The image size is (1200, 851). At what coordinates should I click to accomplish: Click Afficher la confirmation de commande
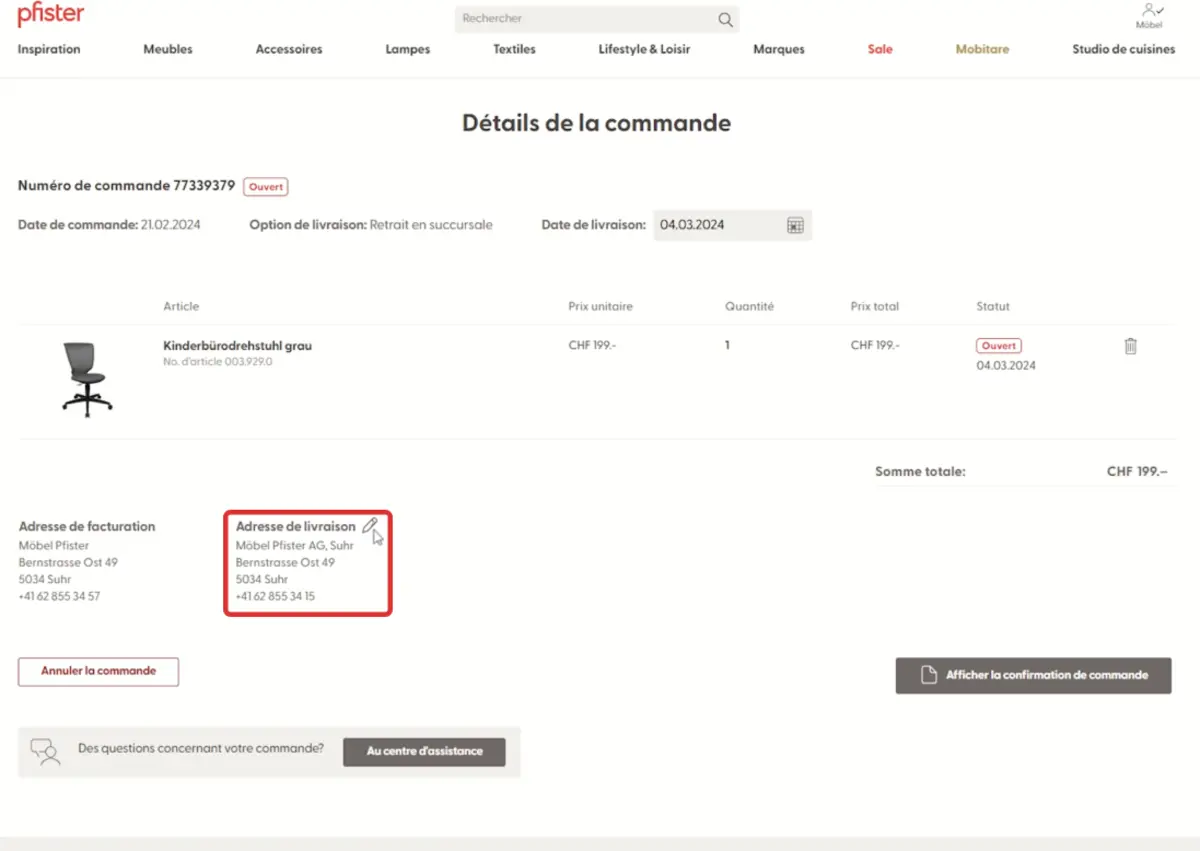coord(1033,675)
